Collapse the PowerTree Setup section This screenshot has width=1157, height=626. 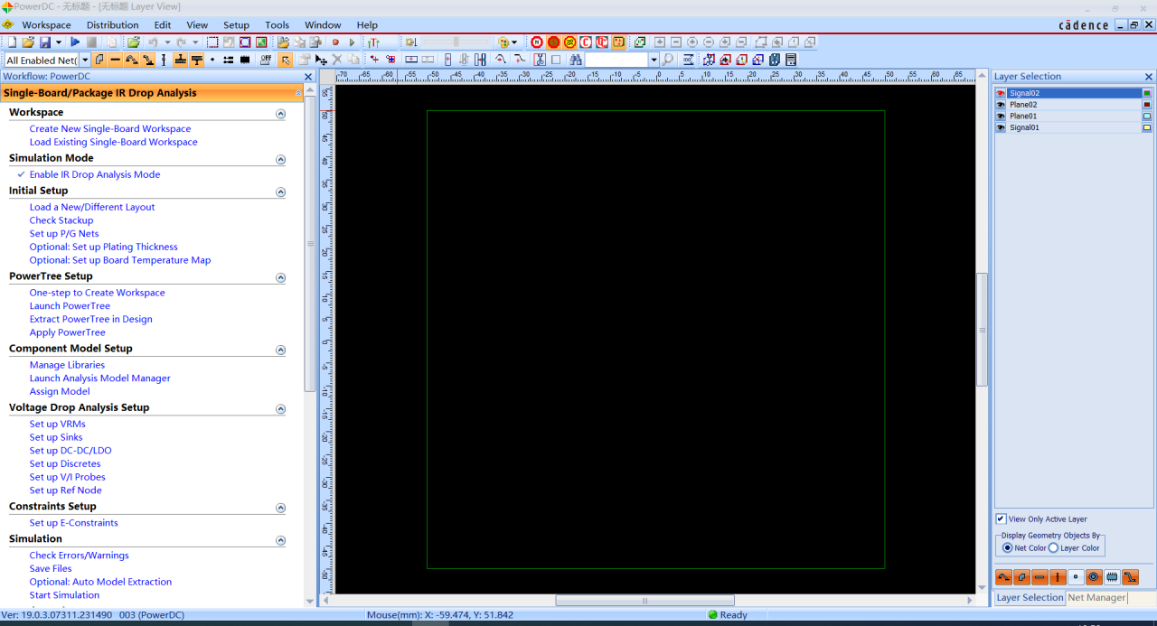pyautogui.click(x=280, y=278)
